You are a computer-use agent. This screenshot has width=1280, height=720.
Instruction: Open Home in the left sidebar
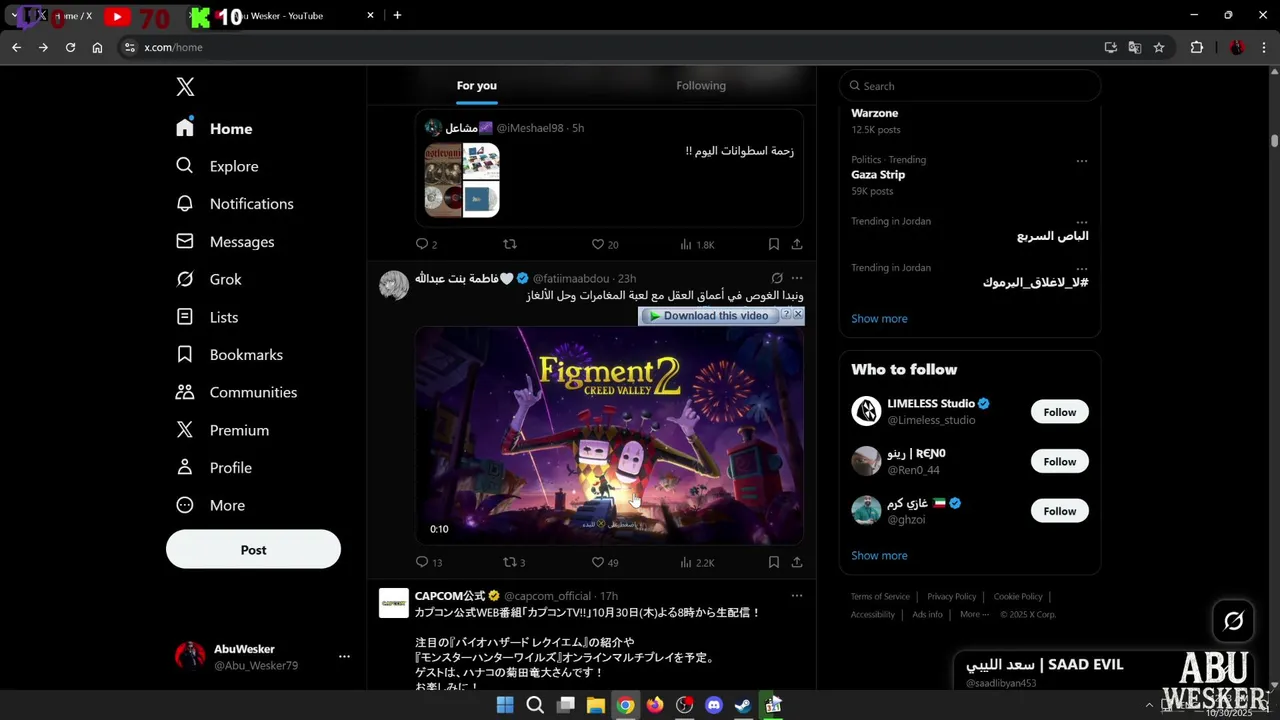[x=214, y=128]
